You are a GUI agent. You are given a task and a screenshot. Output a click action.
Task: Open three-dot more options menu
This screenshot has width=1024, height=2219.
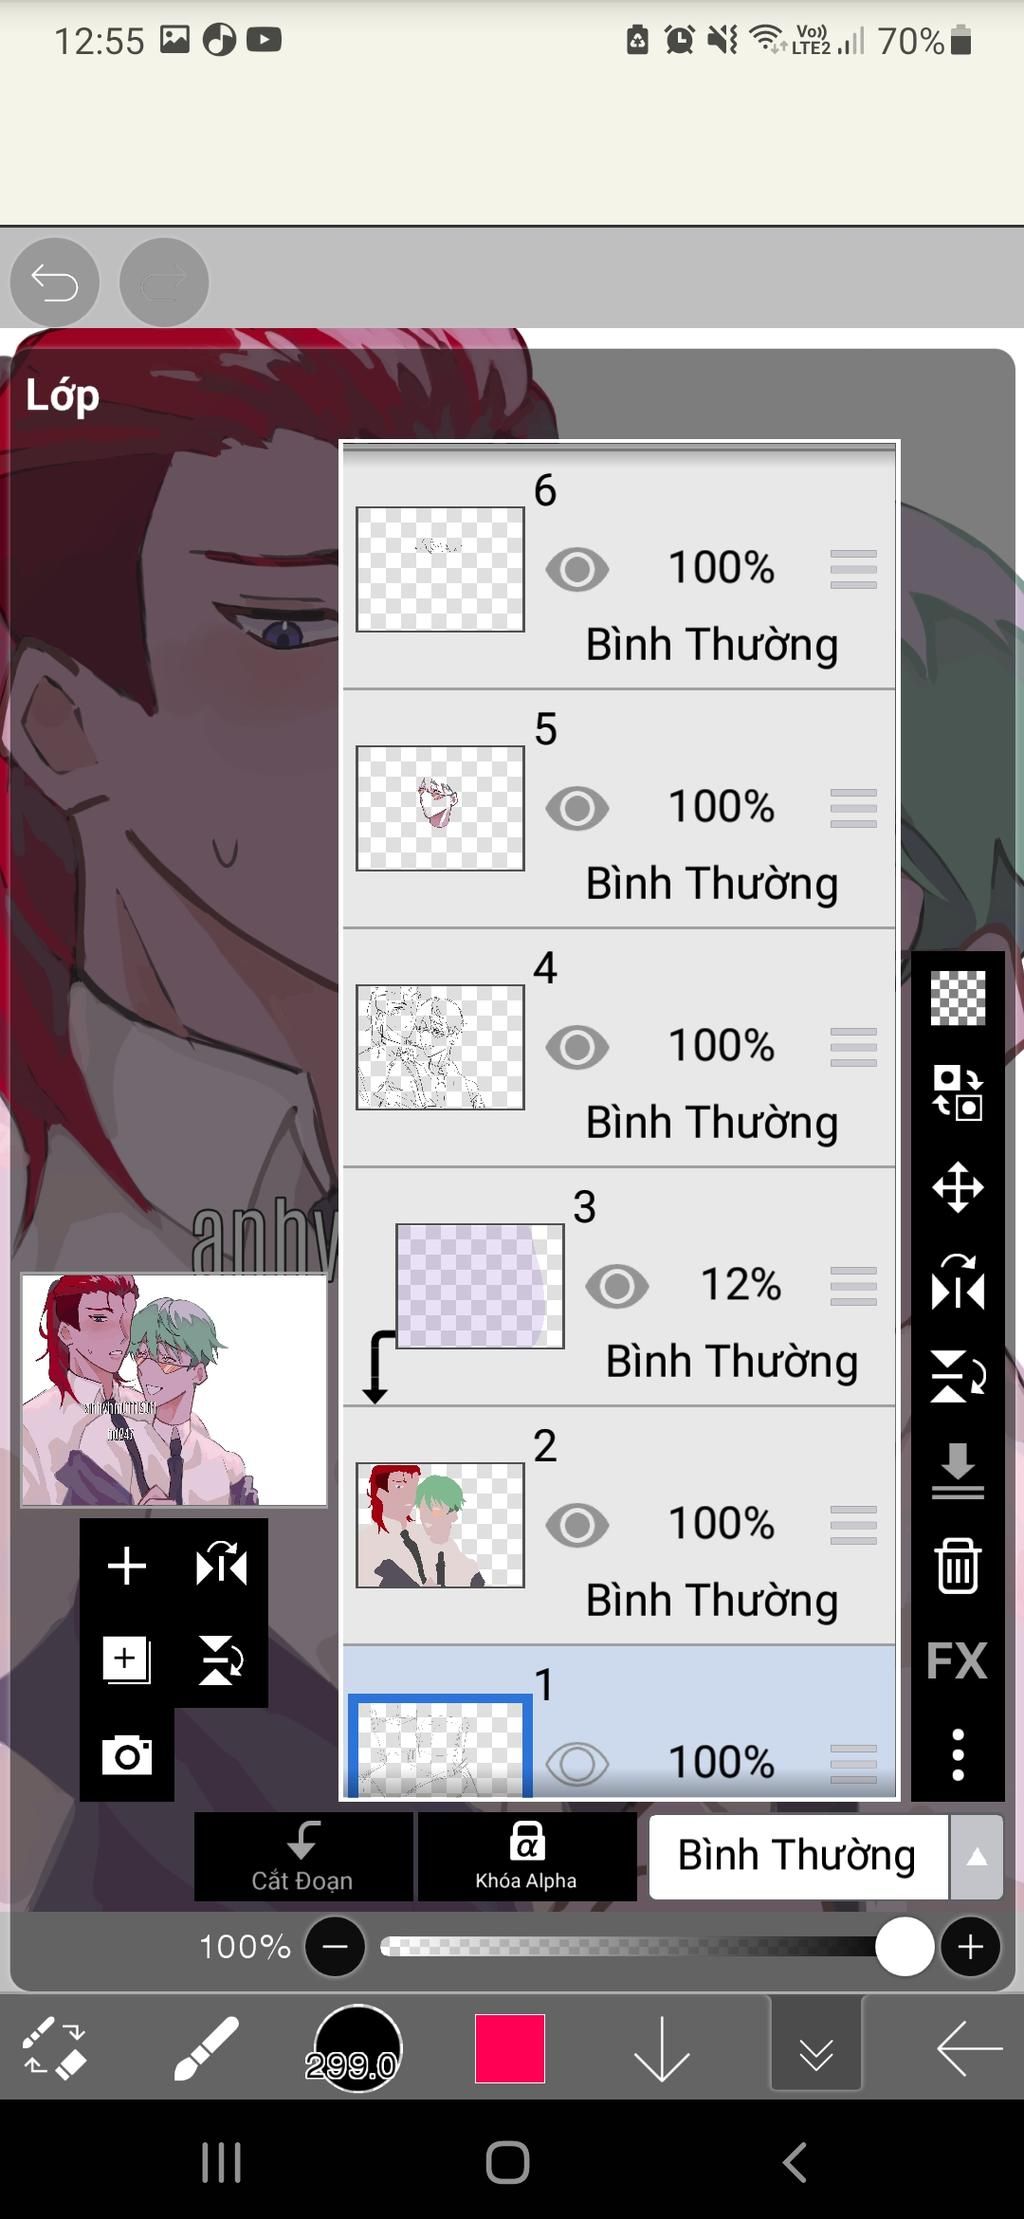(x=957, y=1755)
